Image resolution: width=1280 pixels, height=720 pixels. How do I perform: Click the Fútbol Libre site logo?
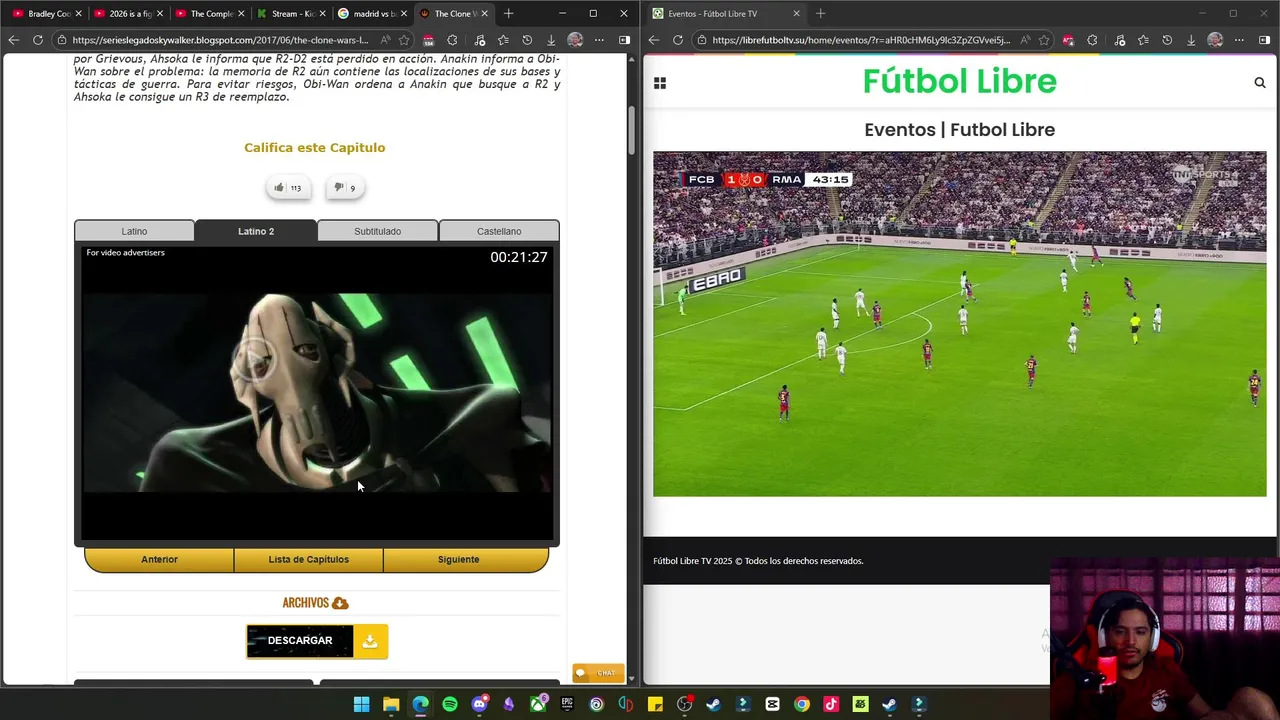960,81
